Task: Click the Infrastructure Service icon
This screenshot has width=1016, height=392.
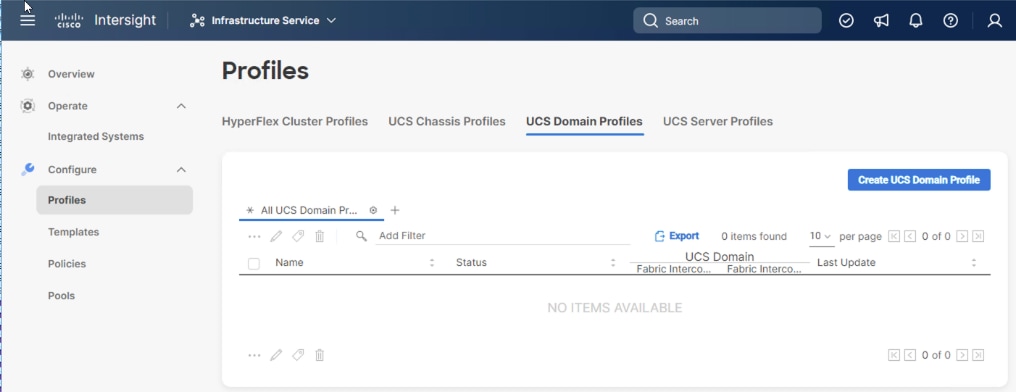Action: click(197, 21)
